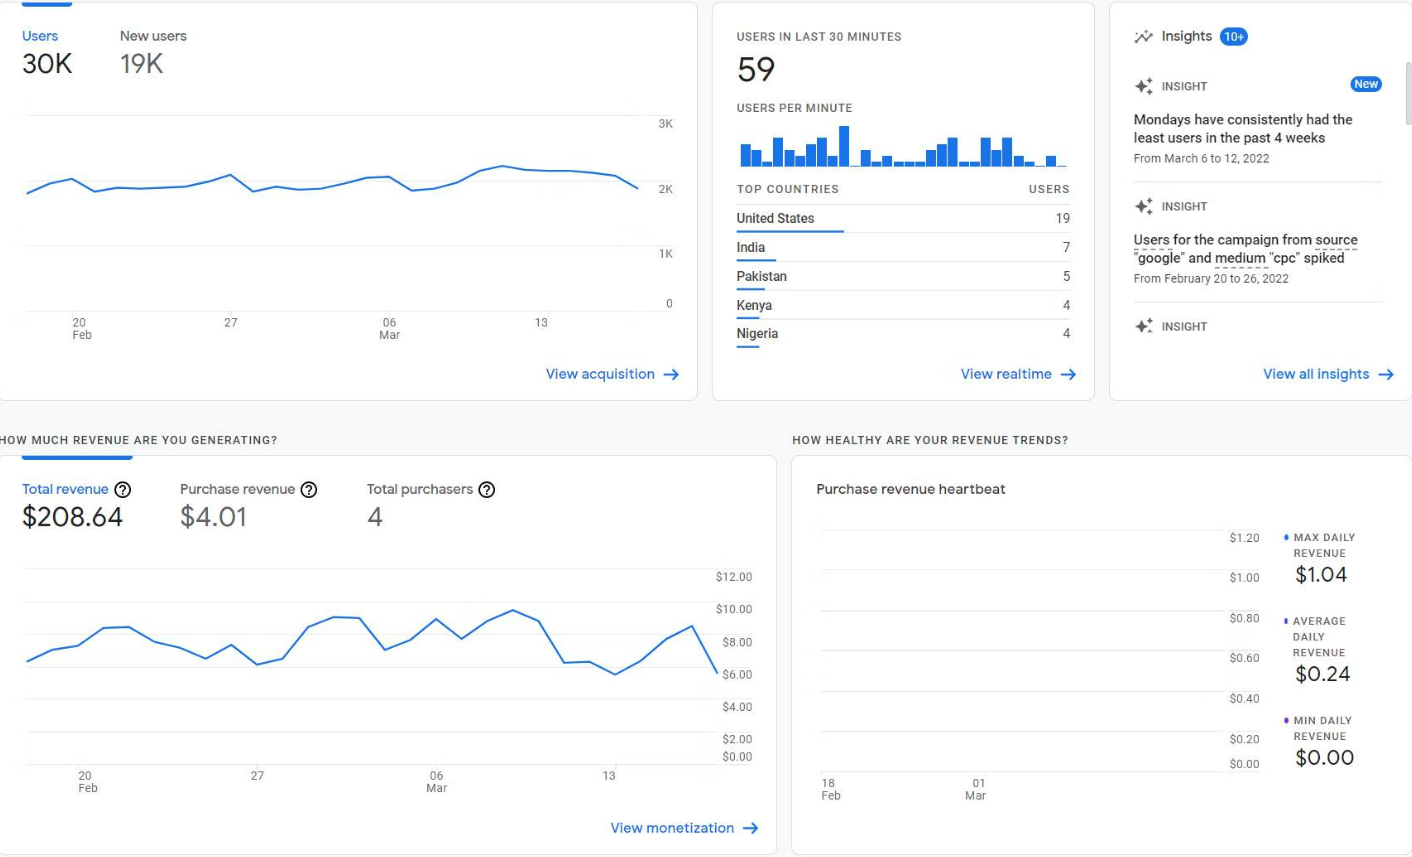Click the TOP COUNTRIES column header
The height and width of the screenshot is (857, 1412).
pos(788,189)
